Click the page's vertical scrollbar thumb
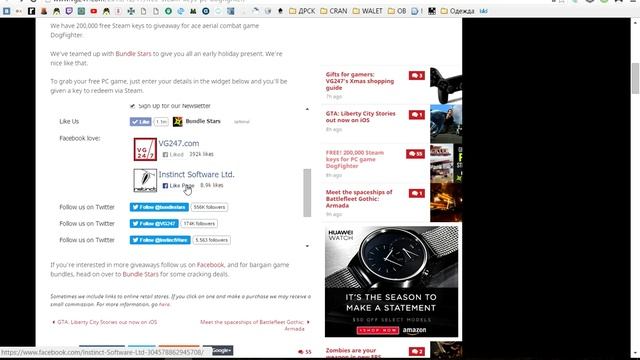Screen dimensions: 640x360 pyautogui.click(x=635, y=79)
